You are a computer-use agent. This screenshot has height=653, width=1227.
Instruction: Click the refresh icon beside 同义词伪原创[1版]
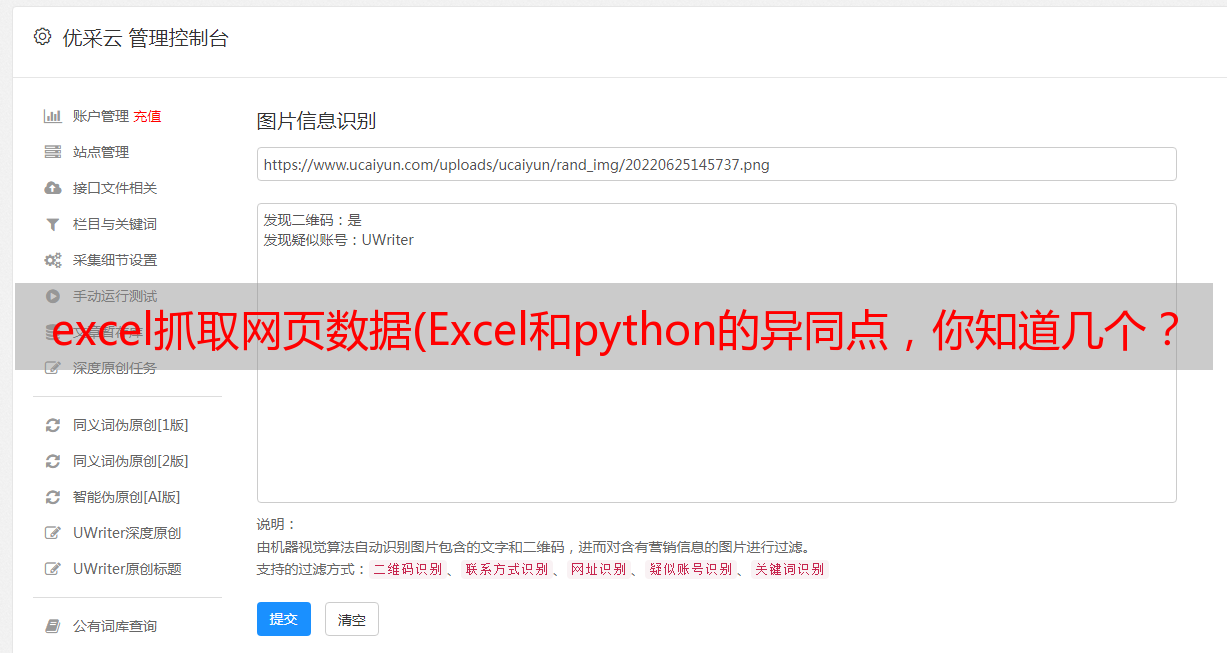pos(53,425)
